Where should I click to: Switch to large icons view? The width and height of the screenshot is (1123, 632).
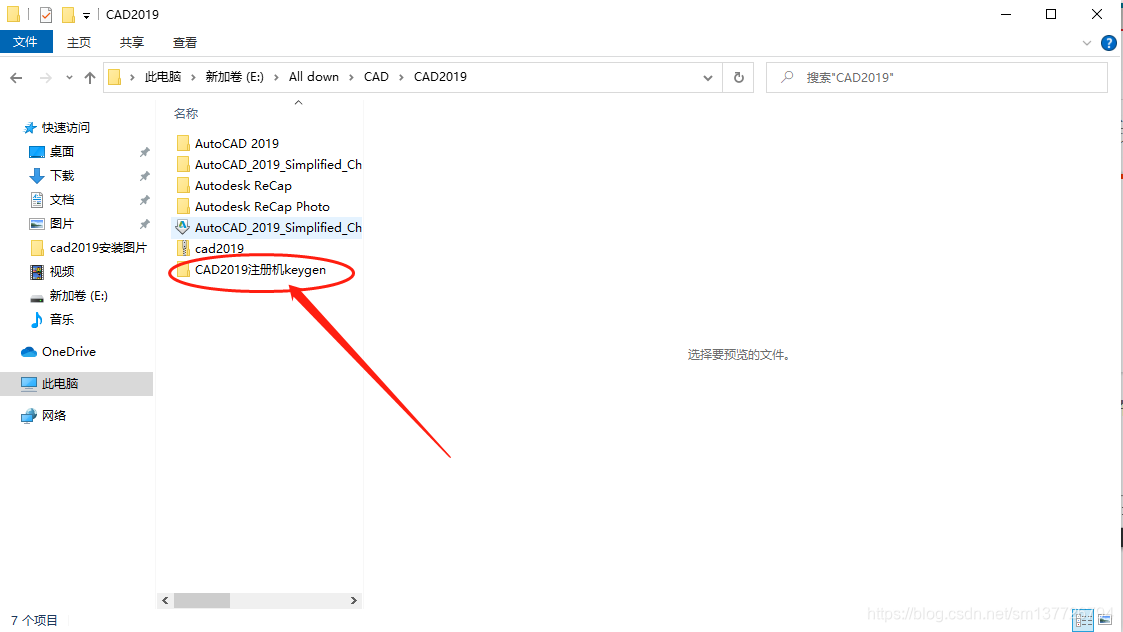[x=1104, y=620]
